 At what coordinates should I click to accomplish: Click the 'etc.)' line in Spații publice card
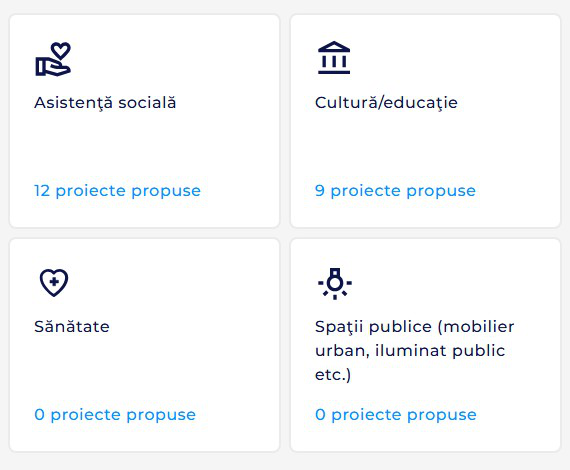pyautogui.click(x=333, y=375)
